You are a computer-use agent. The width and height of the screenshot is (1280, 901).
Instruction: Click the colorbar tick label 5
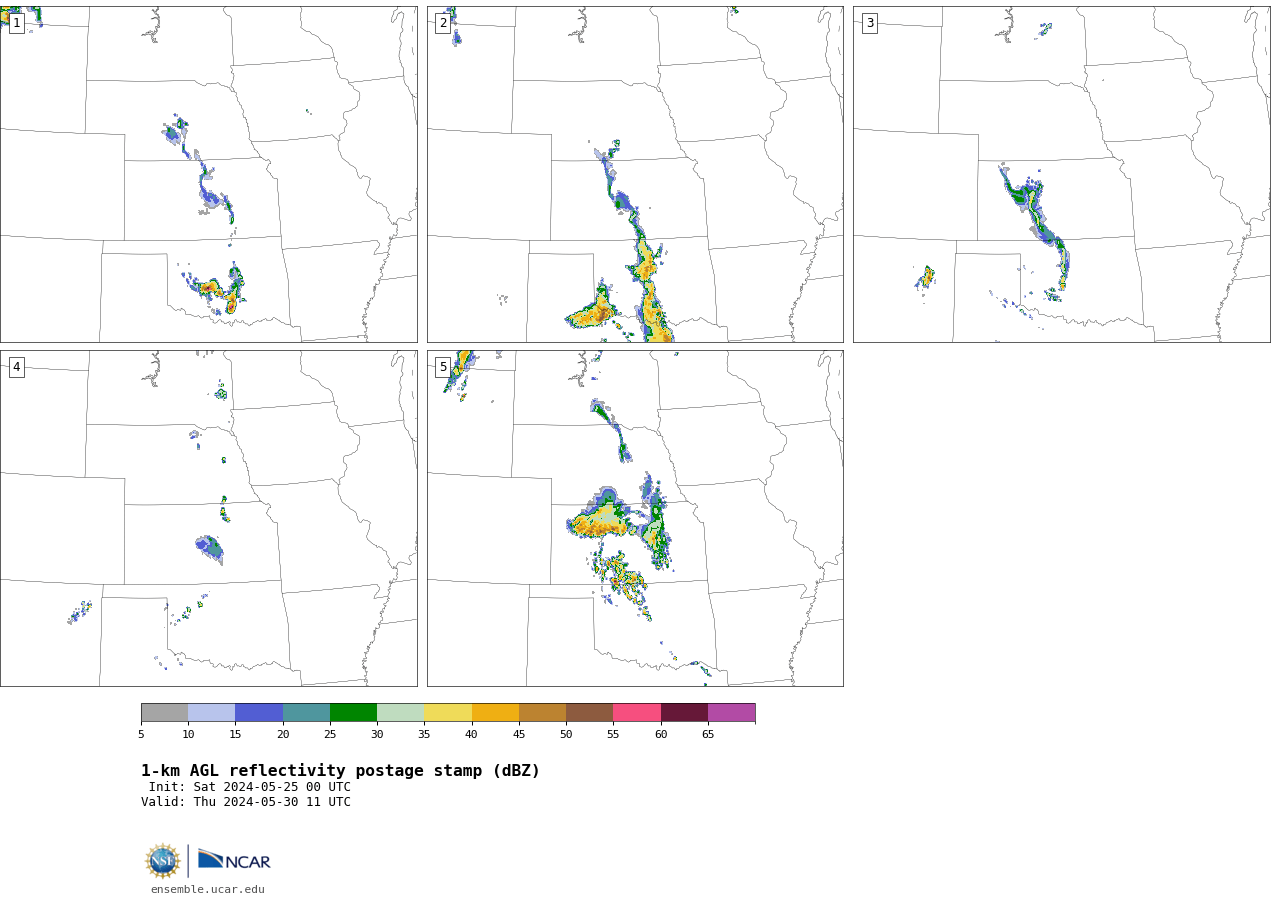[141, 735]
